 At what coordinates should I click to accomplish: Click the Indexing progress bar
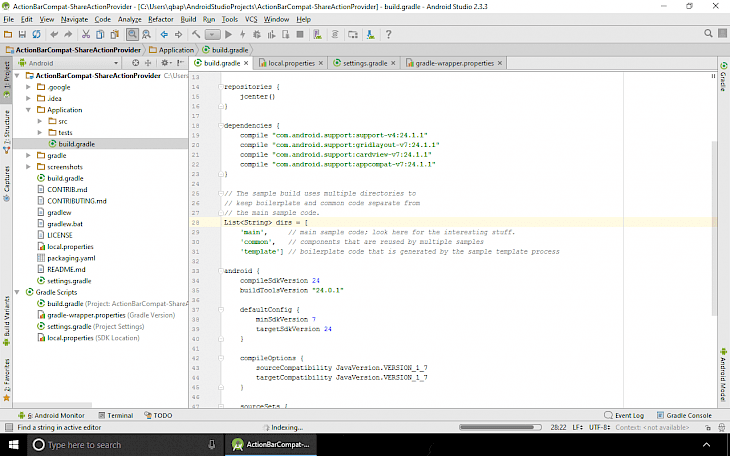[x=500, y=427]
